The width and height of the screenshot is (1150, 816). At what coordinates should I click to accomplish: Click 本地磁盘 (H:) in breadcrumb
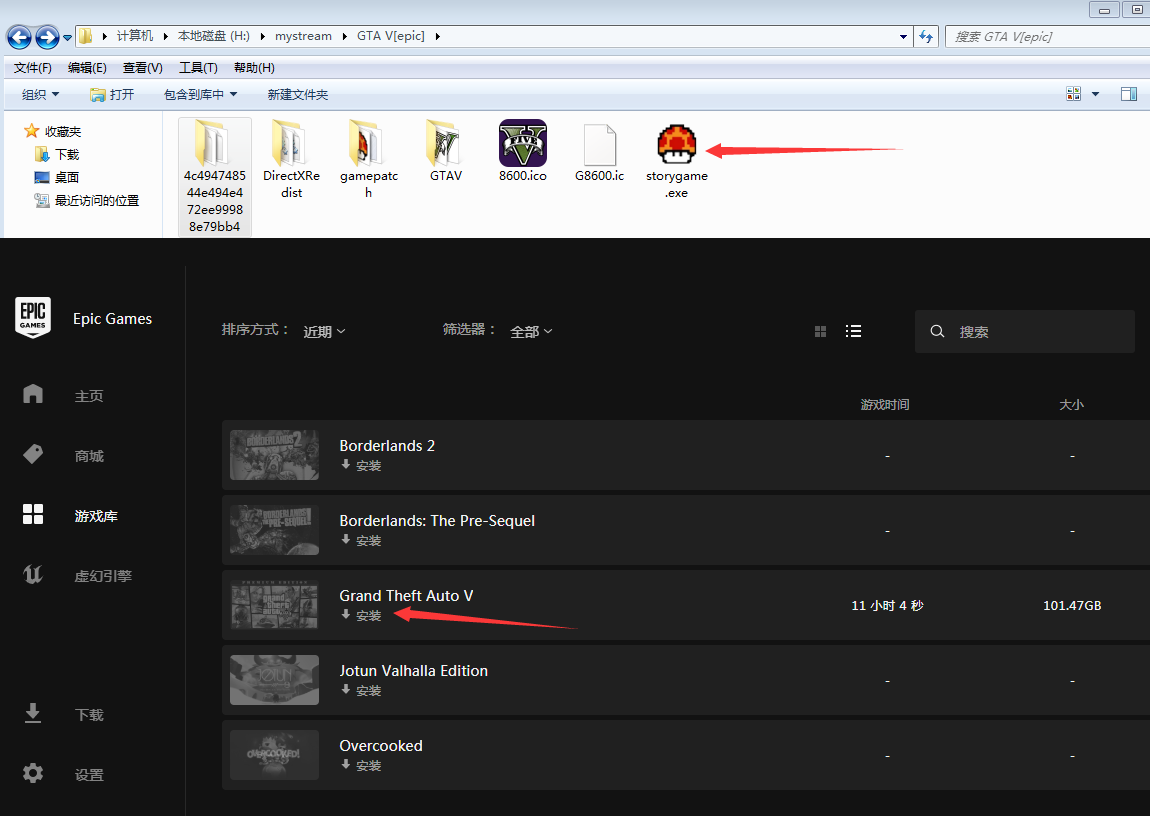213,36
